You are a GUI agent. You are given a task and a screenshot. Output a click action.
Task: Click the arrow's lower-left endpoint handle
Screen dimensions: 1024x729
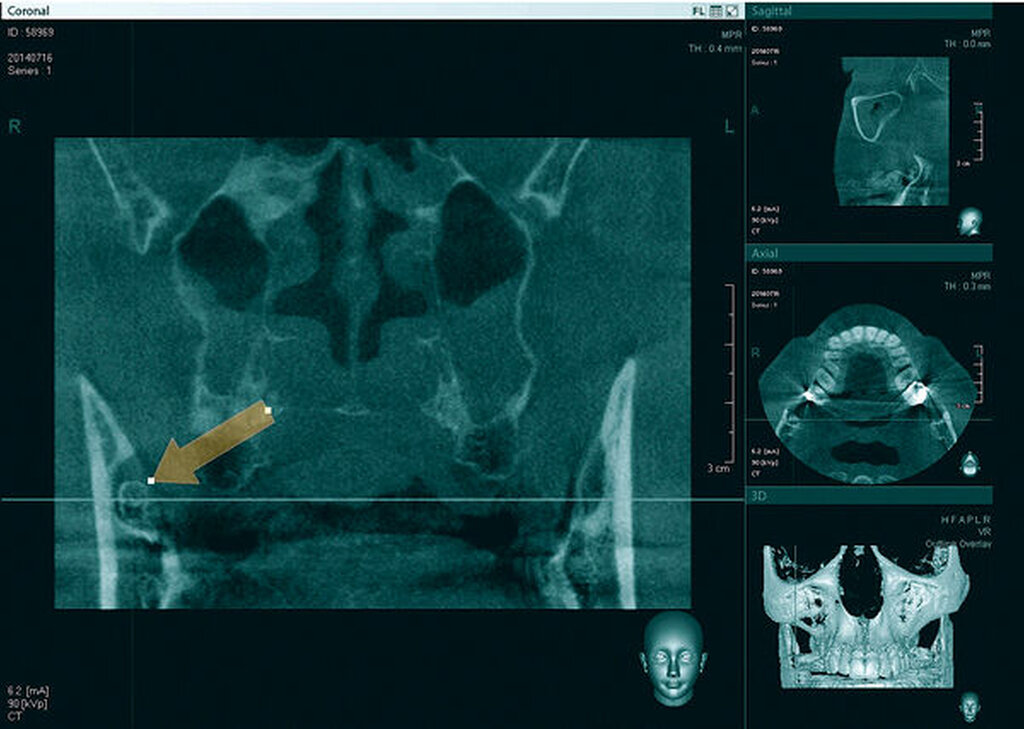point(151,481)
